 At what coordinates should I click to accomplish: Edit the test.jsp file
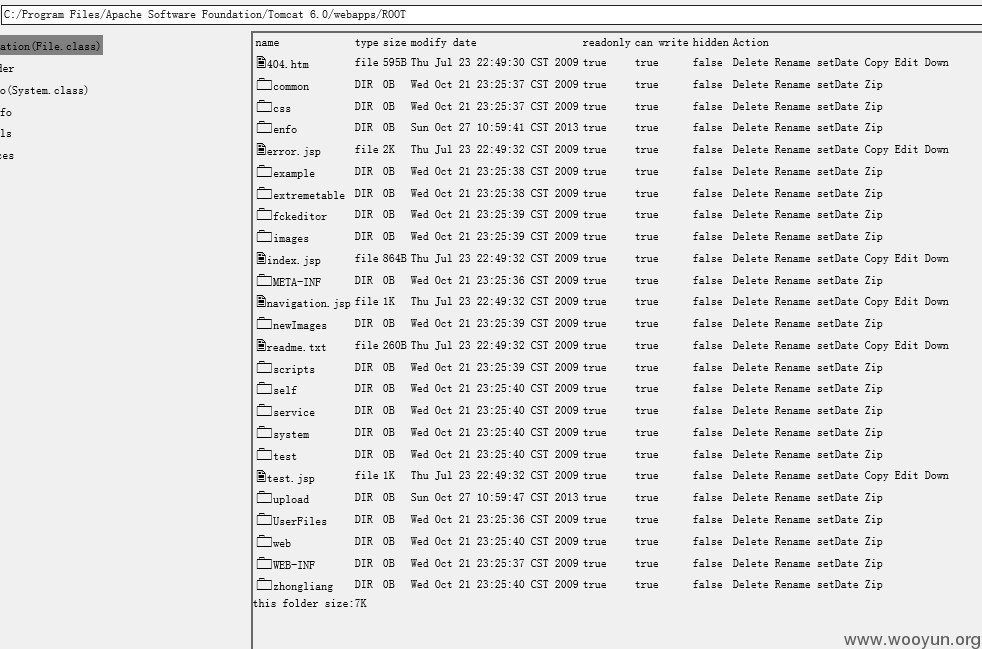(x=906, y=475)
